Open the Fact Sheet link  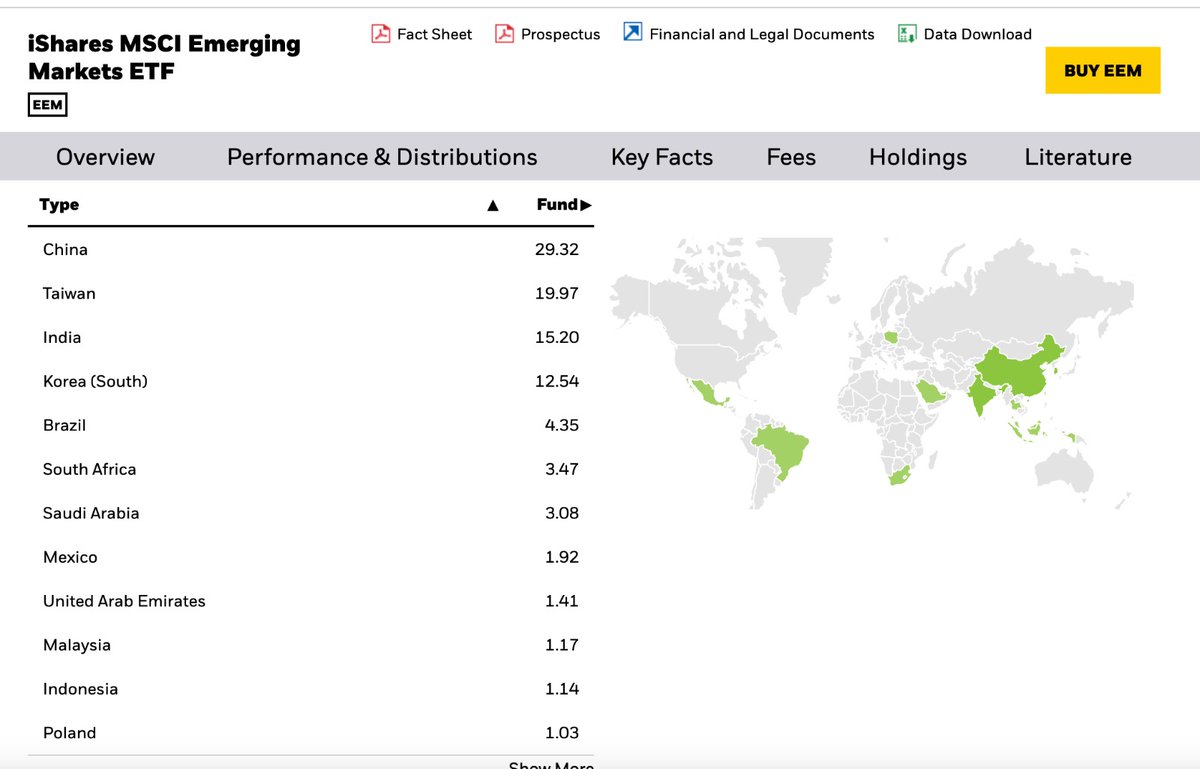(434, 34)
